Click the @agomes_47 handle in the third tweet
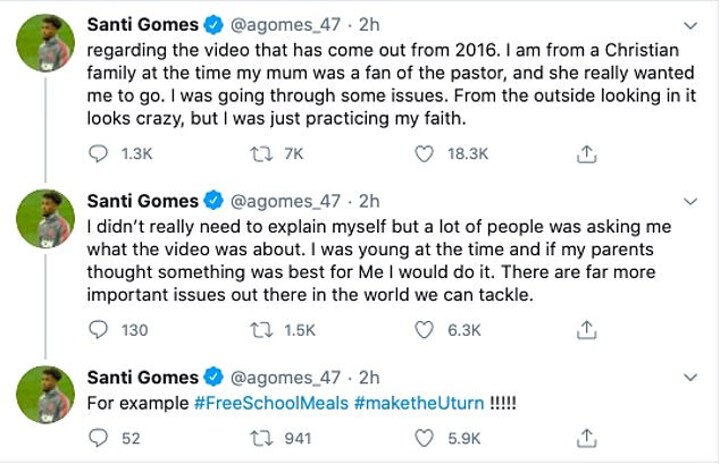This screenshot has height=464, width=720. [x=288, y=377]
